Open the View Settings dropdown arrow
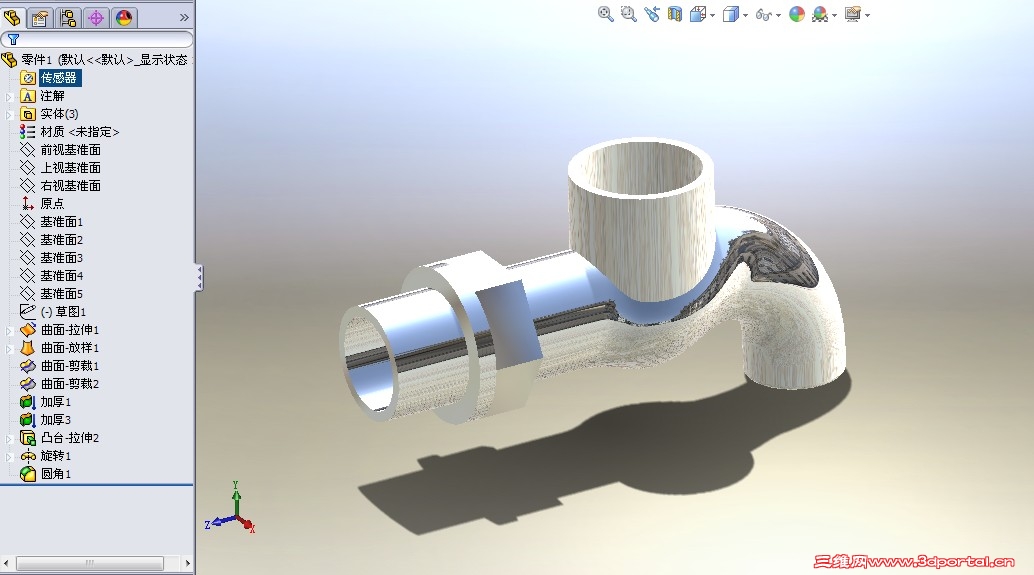 (867, 15)
